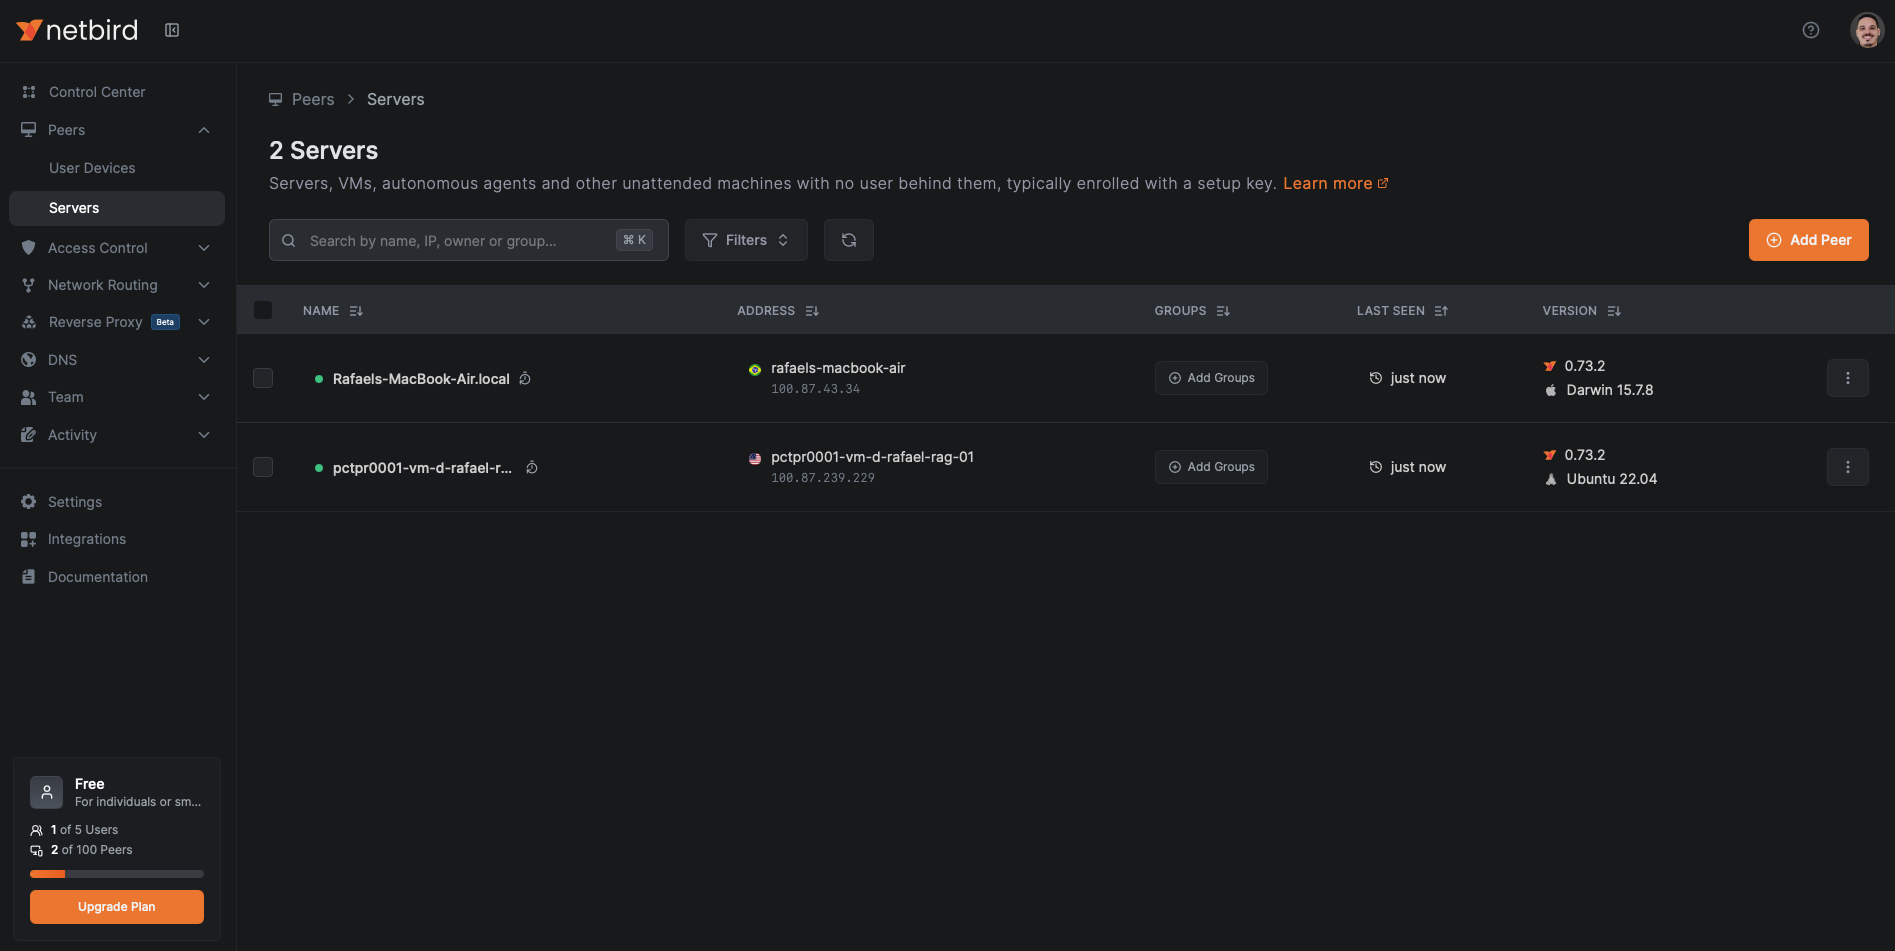The height and width of the screenshot is (951, 1895).
Task: Expand the Access Control menu
Action: pyautogui.click(x=116, y=248)
